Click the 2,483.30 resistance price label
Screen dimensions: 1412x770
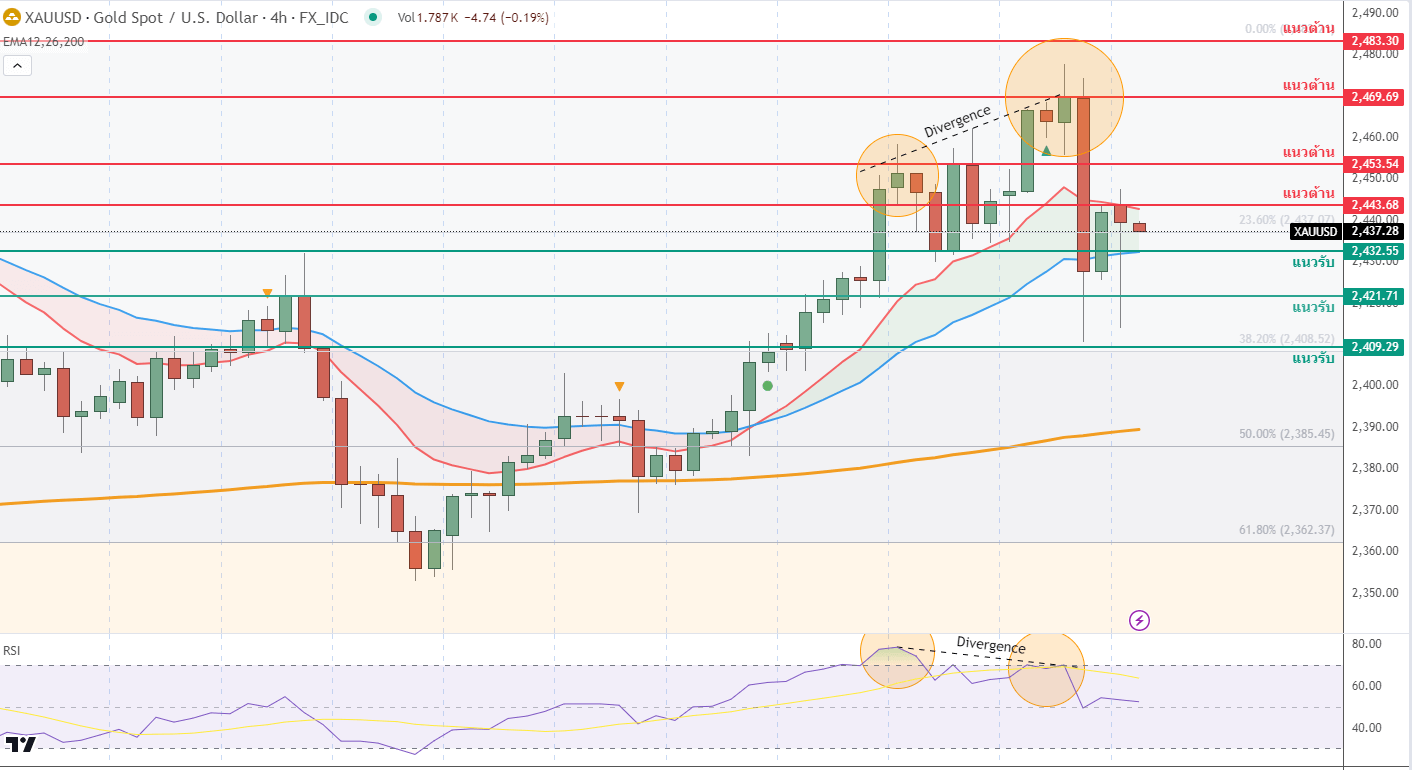[1374, 41]
